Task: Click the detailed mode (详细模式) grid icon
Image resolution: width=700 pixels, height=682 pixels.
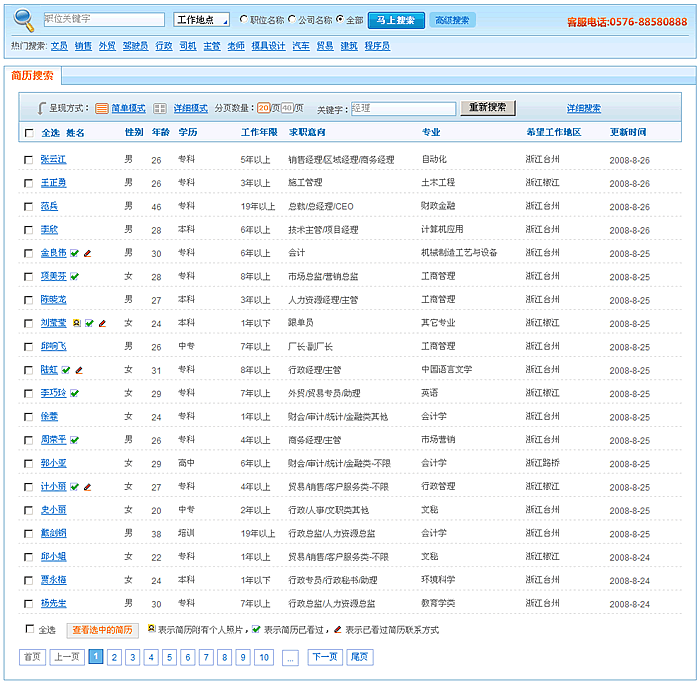Action: (160, 108)
